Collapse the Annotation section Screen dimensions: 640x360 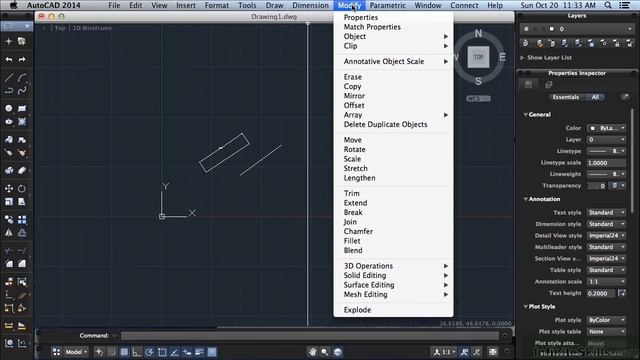(525, 199)
